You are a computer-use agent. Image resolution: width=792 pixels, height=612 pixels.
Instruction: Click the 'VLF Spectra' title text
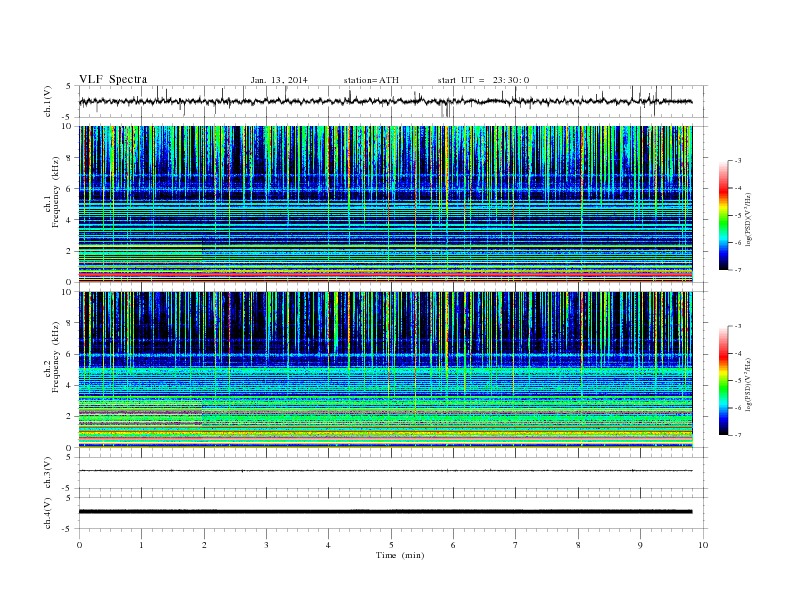tap(113, 79)
